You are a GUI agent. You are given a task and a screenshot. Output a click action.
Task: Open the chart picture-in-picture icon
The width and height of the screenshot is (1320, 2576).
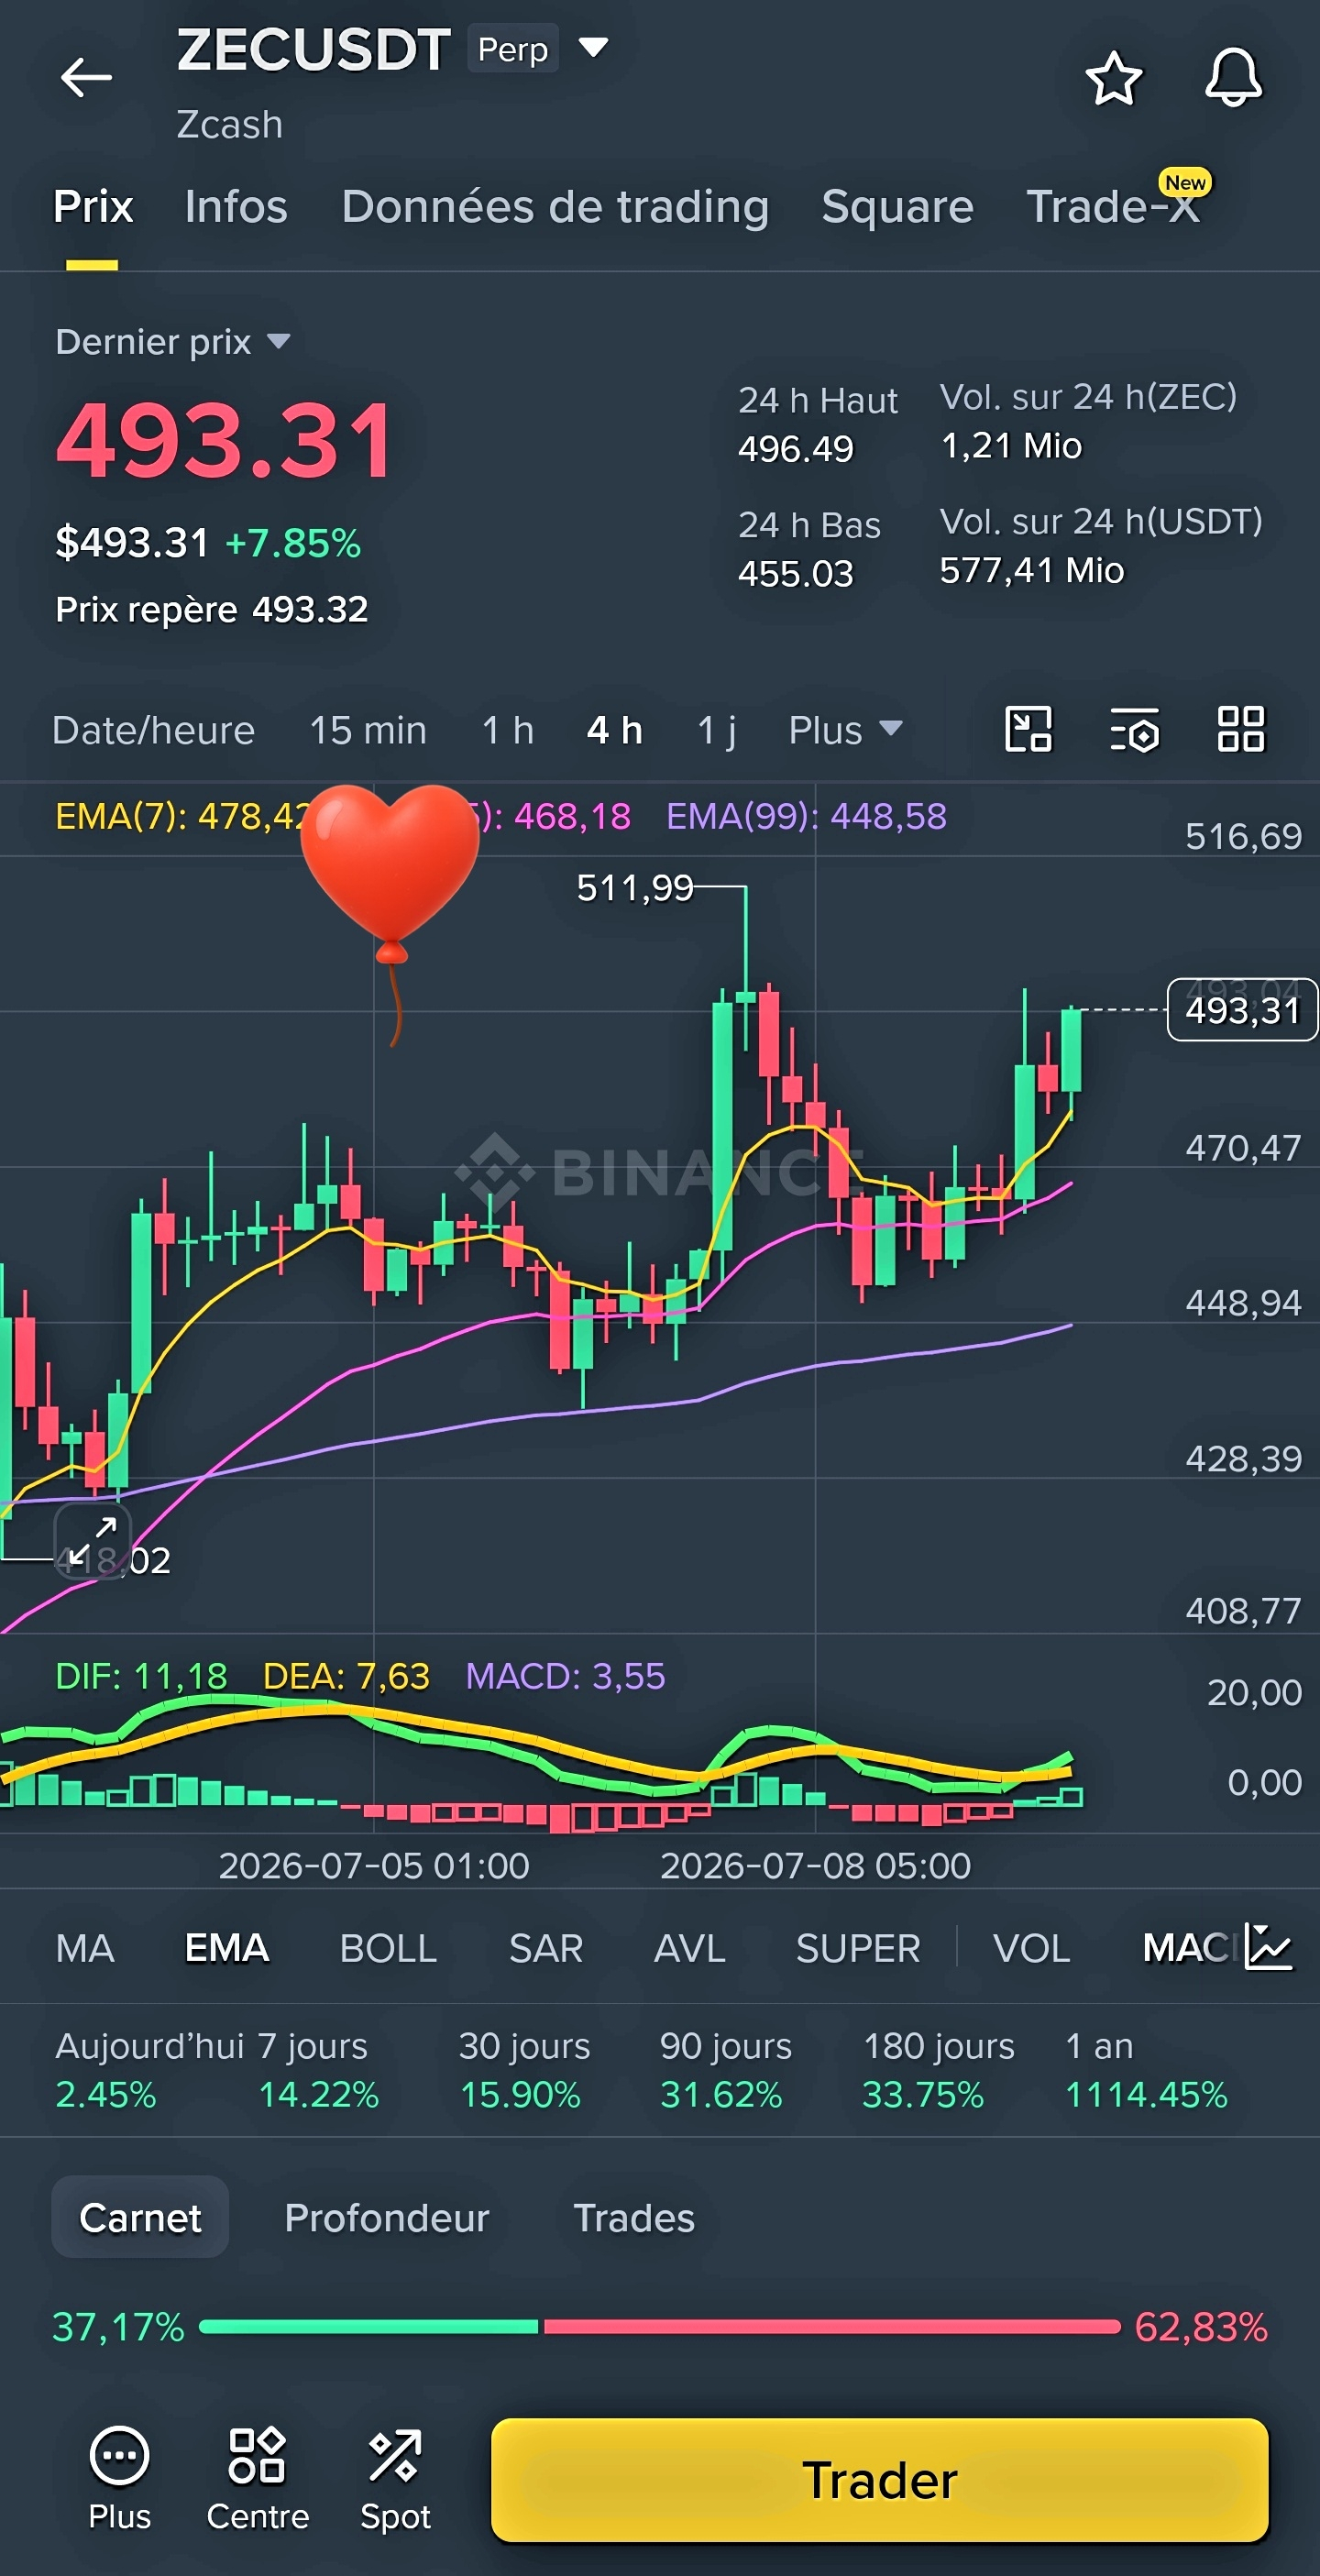click(x=1028, y=729)
